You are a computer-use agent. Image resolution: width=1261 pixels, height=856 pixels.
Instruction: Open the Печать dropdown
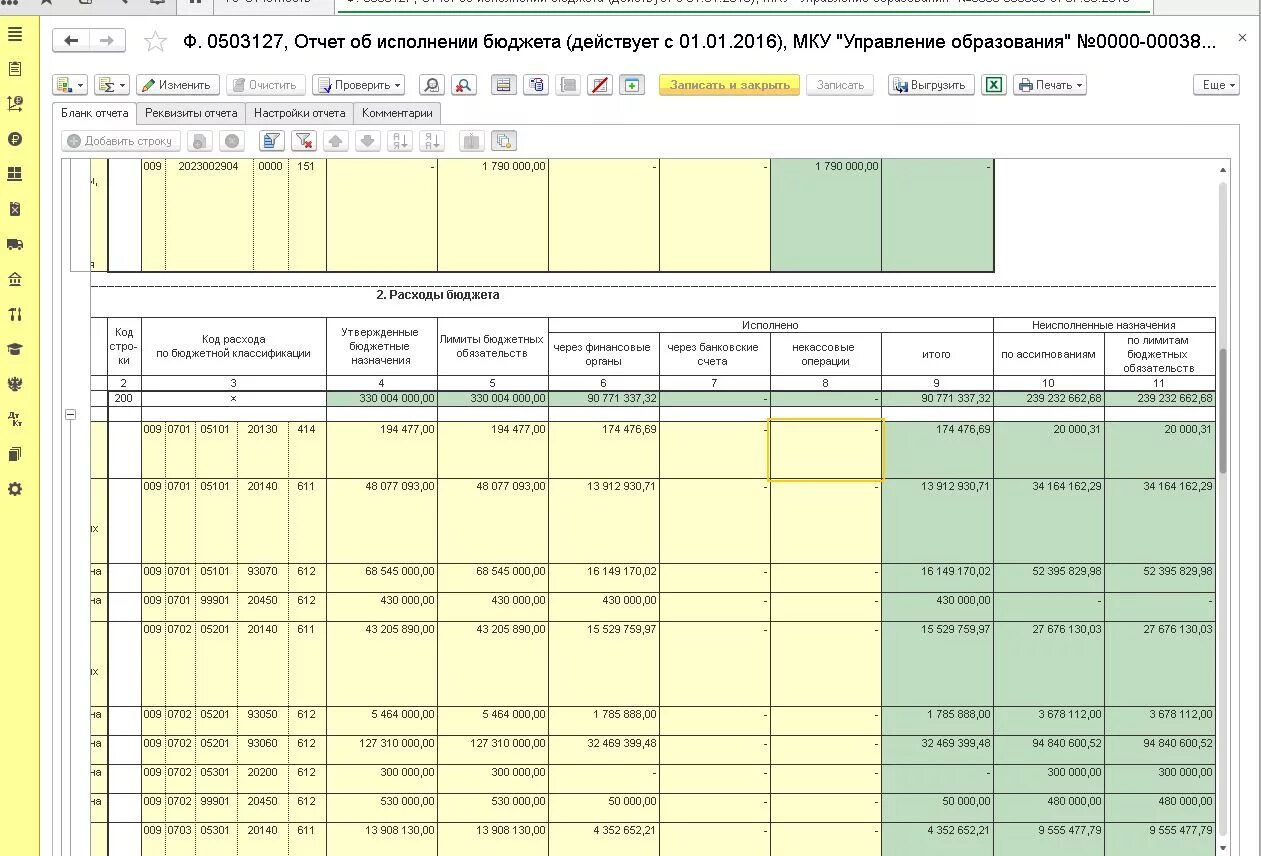point(1050,85)
